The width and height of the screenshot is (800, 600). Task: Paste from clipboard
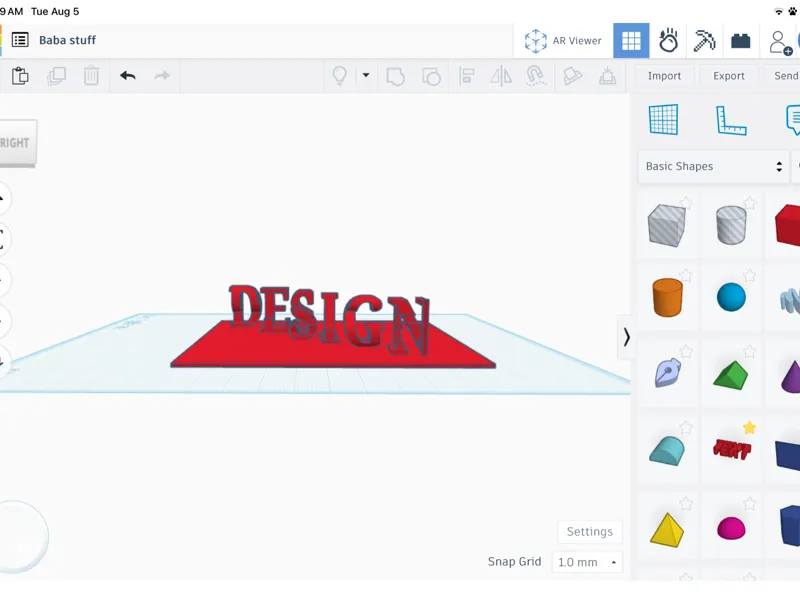pos(20,76)
